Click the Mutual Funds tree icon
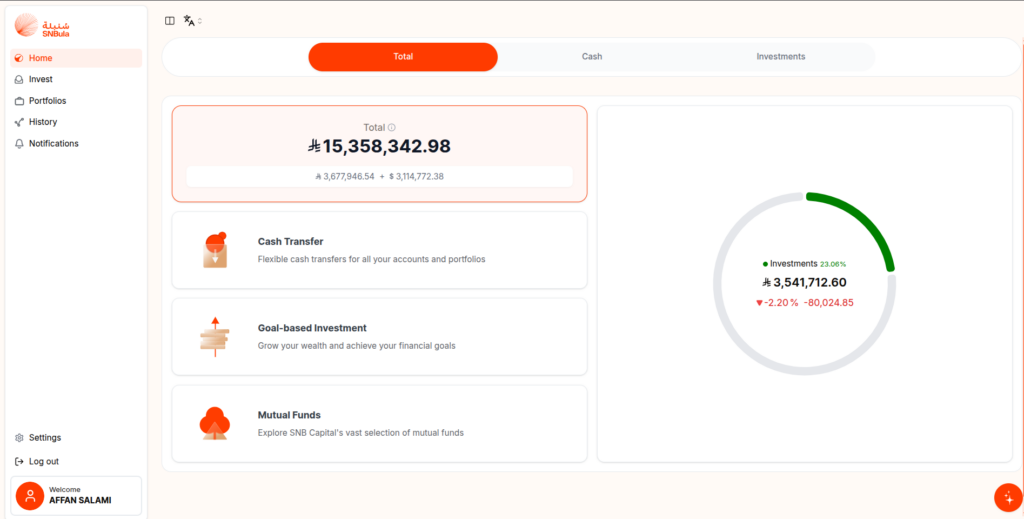The width and height of the screenshot is (1024, 519). [215, 424]
